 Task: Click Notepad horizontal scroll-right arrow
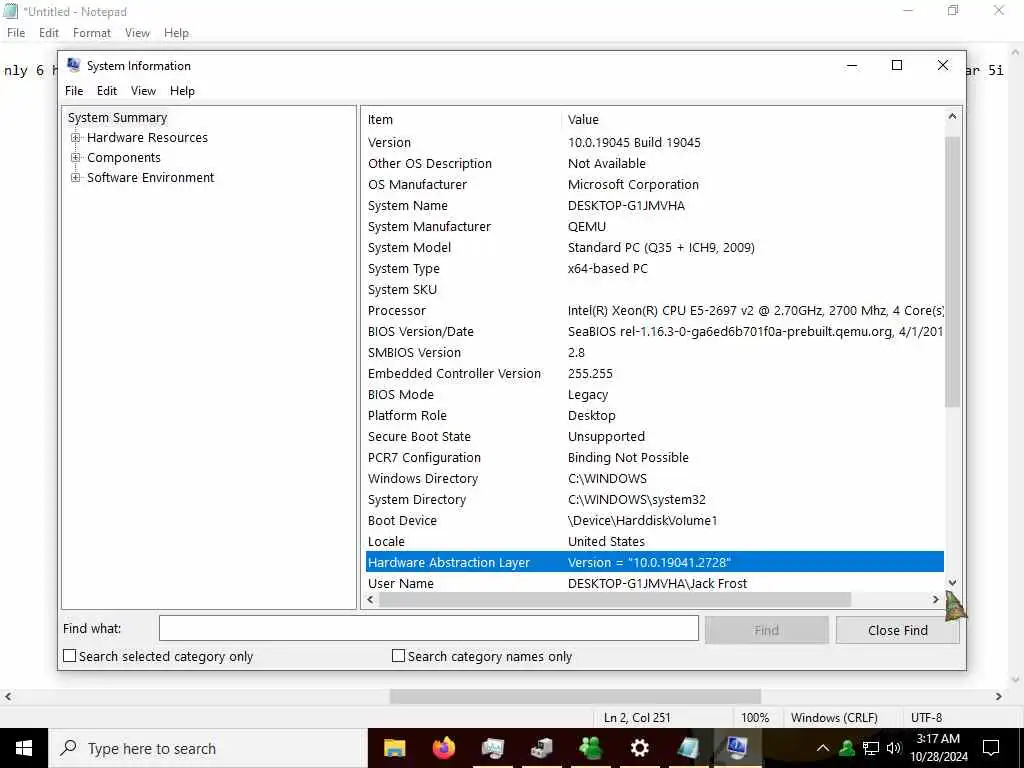pyautogui.click(x=999, y=697)
